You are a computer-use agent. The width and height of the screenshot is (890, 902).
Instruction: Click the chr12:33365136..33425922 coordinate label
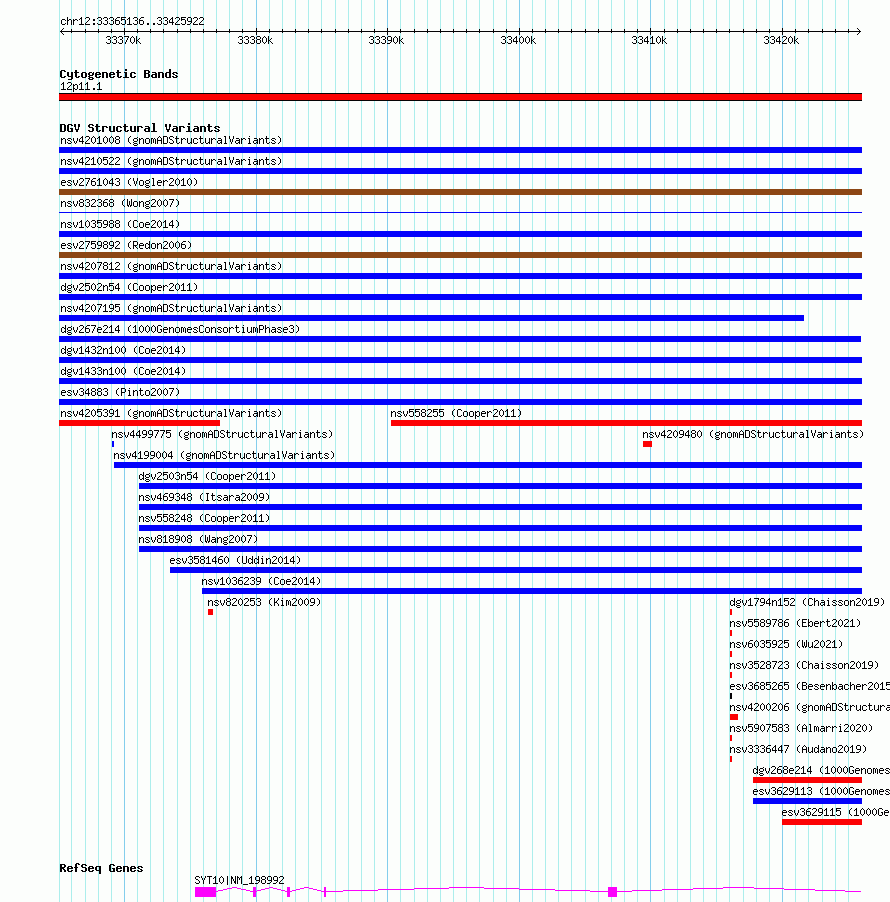click(132, 21)
